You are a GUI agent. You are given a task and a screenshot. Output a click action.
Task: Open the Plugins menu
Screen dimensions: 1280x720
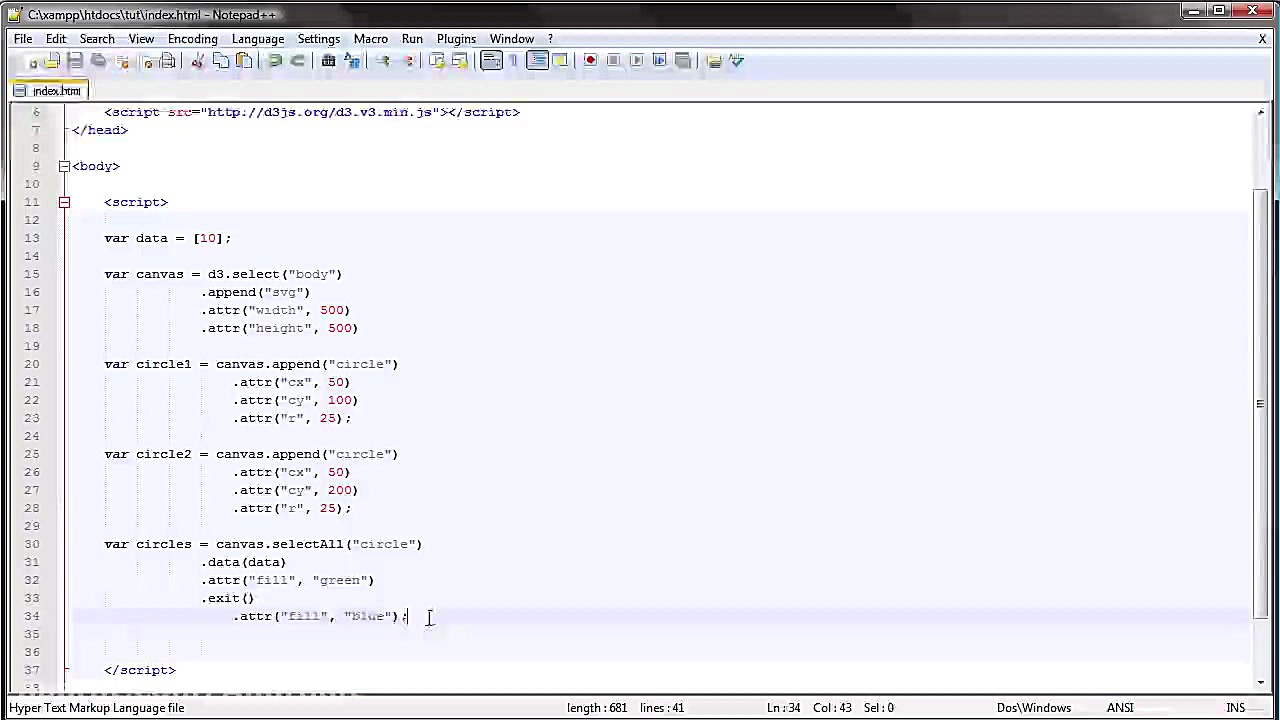click(x=456, y=38)
